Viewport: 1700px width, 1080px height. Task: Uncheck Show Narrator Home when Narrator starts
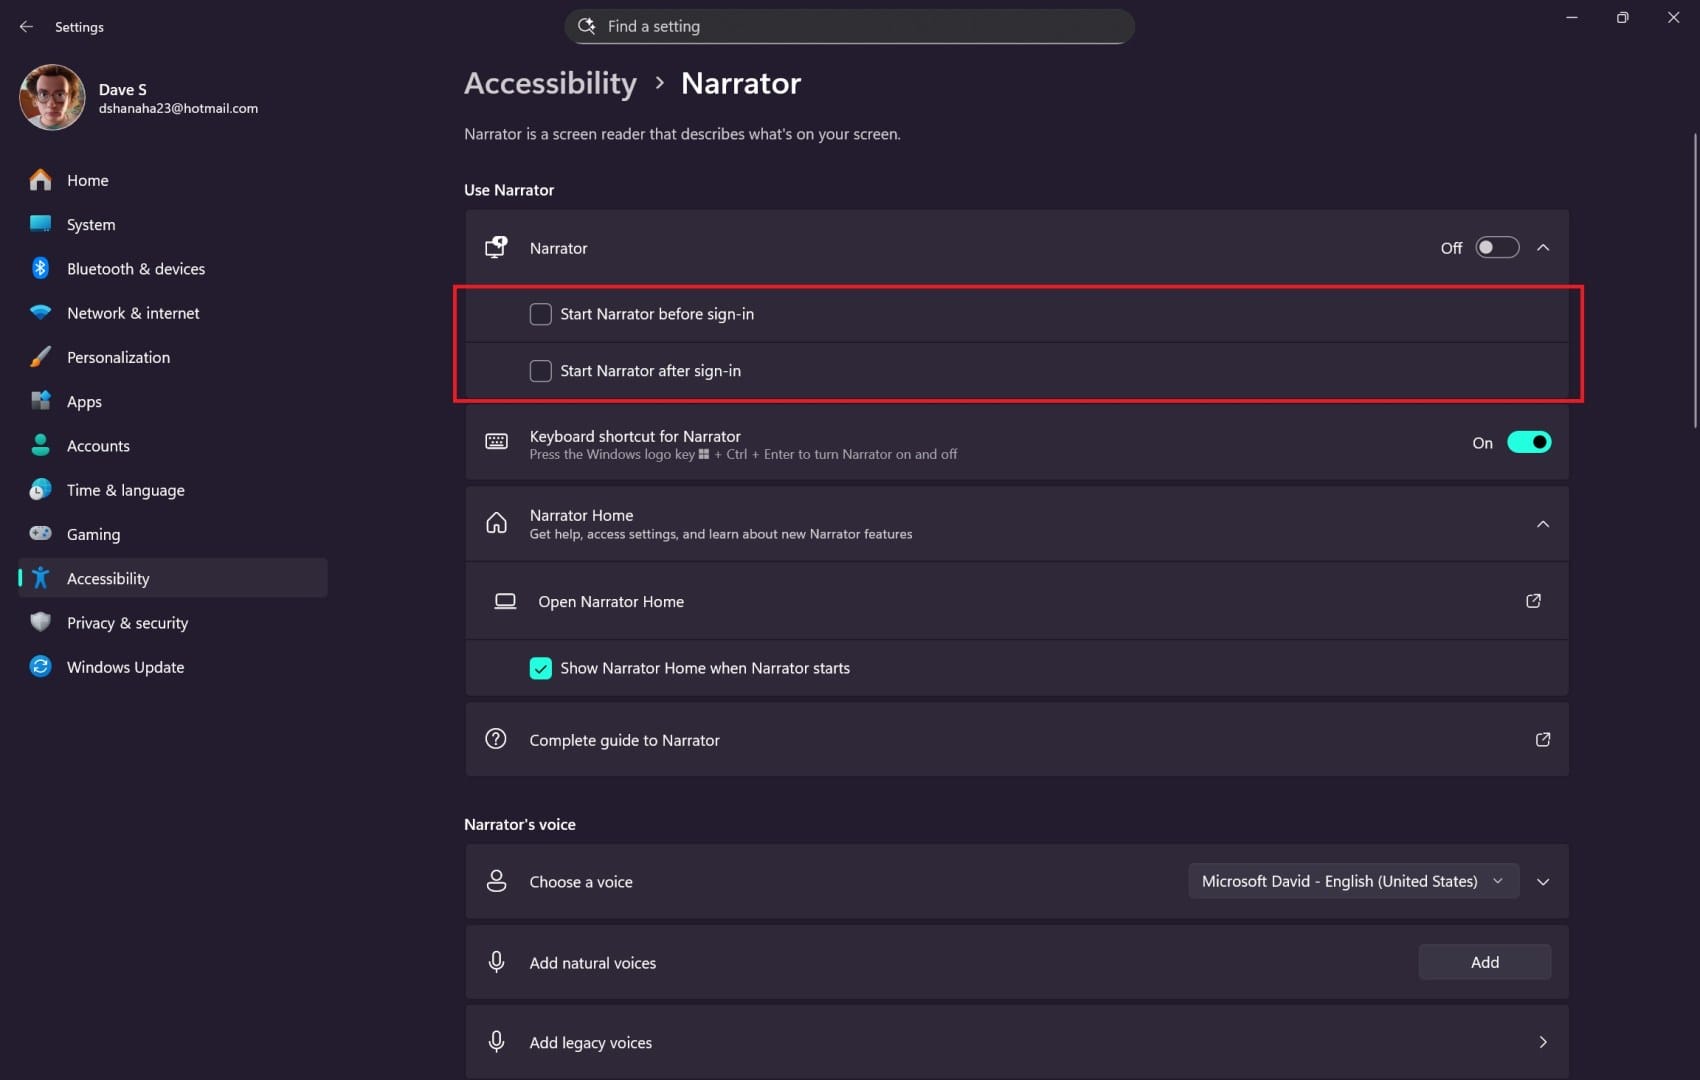point(541,667)
